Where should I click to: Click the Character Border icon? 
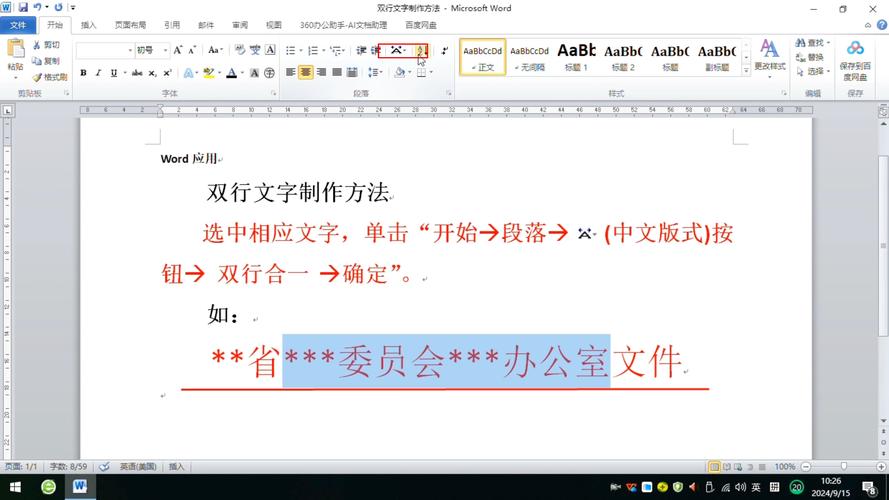[270, 50]
